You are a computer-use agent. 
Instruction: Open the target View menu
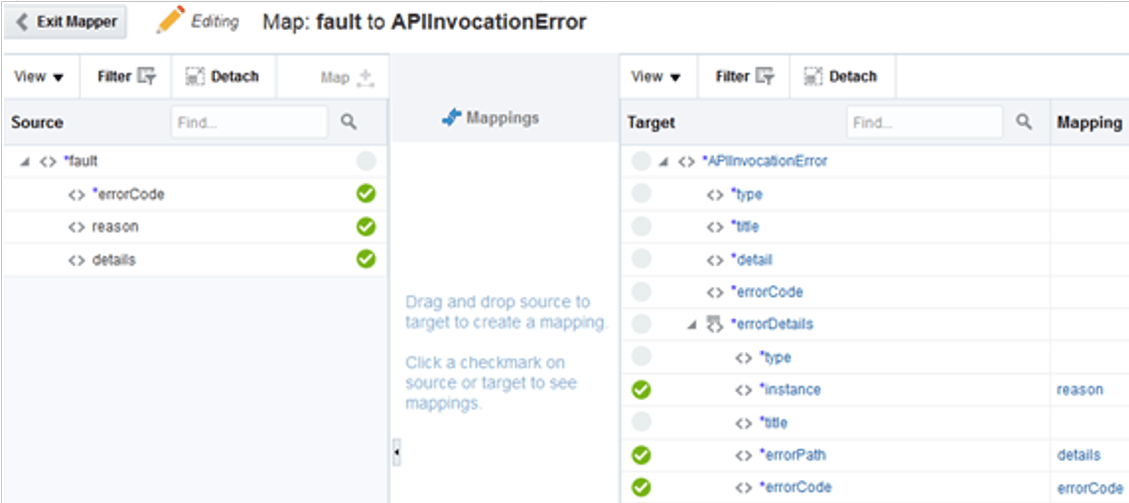(657, 76)
